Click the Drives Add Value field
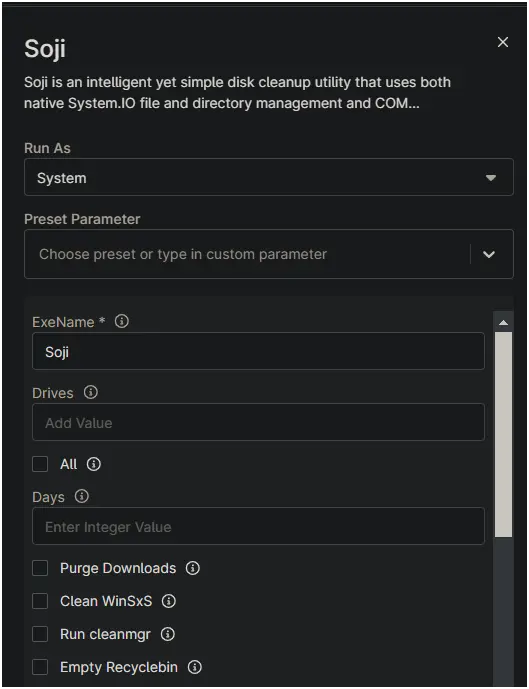 [258, 422]
